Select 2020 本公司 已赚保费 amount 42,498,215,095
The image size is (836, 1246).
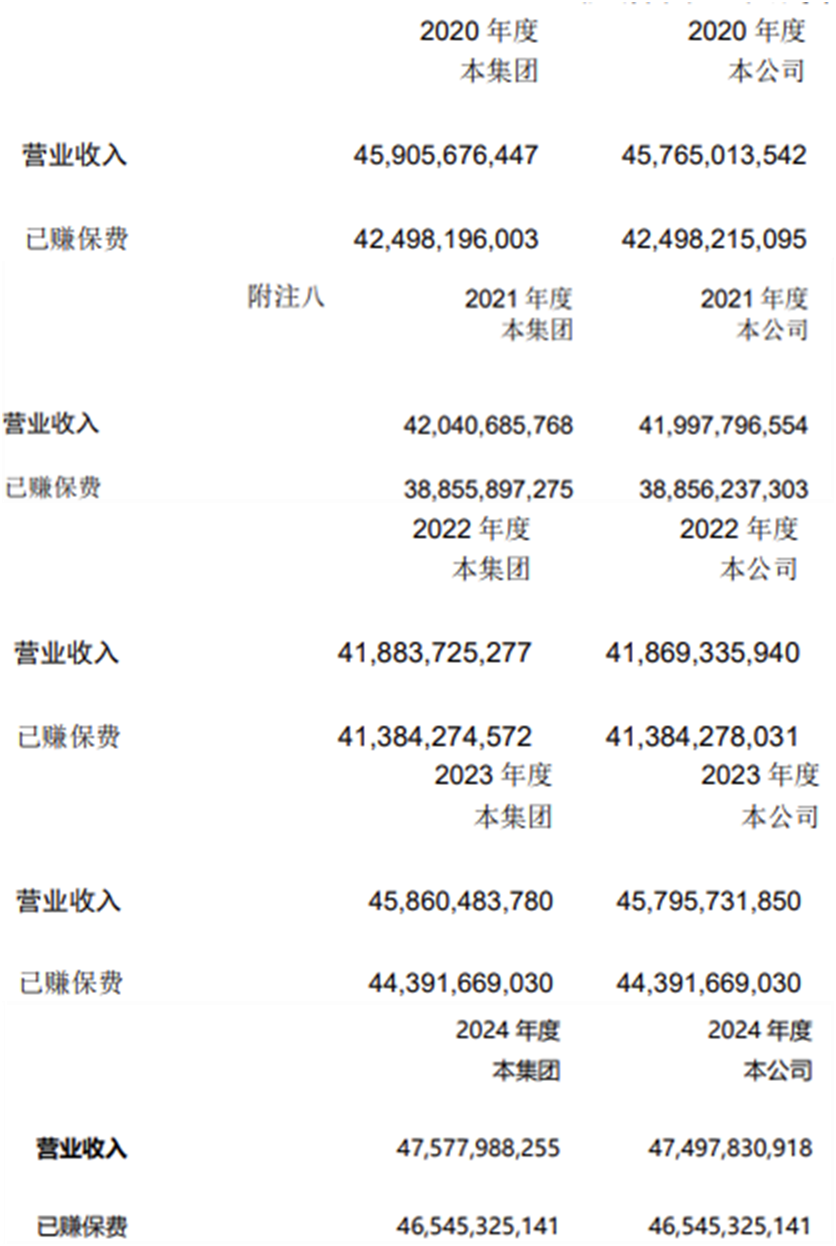[714, 239]
